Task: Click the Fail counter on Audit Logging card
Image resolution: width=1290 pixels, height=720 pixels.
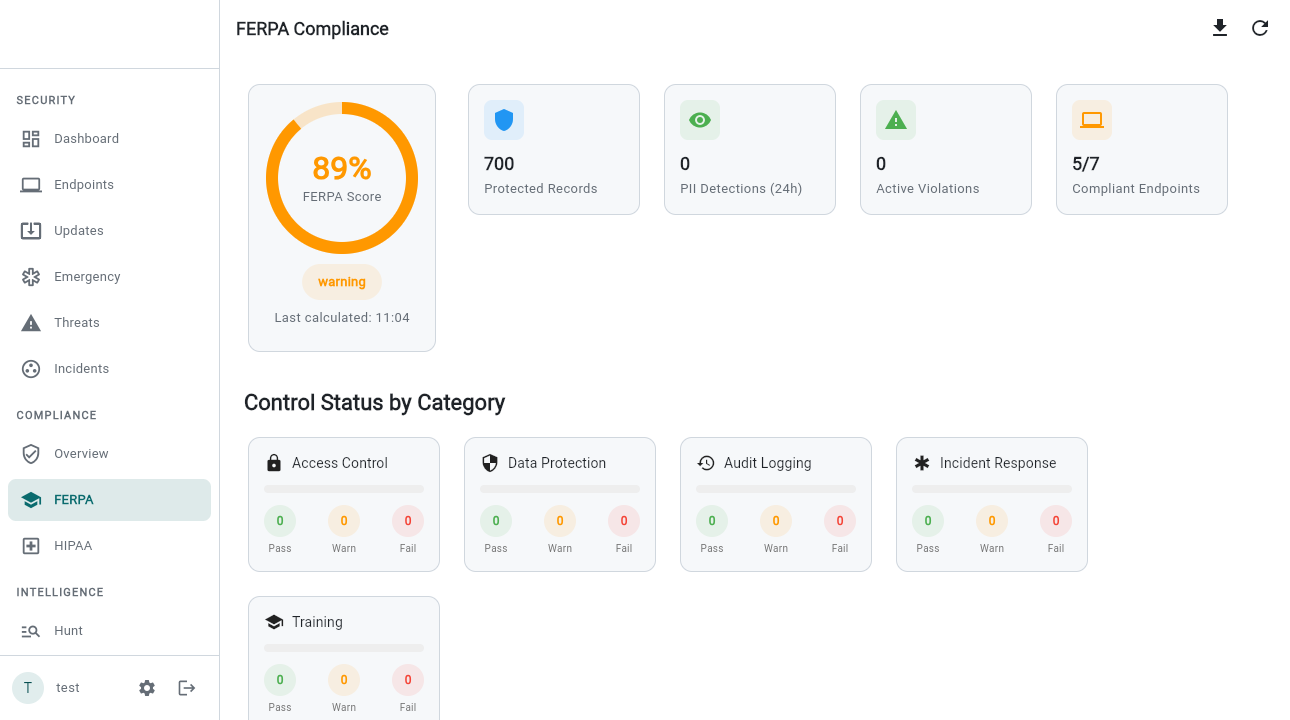Action: pyautogui.click(x=839, y=520)
